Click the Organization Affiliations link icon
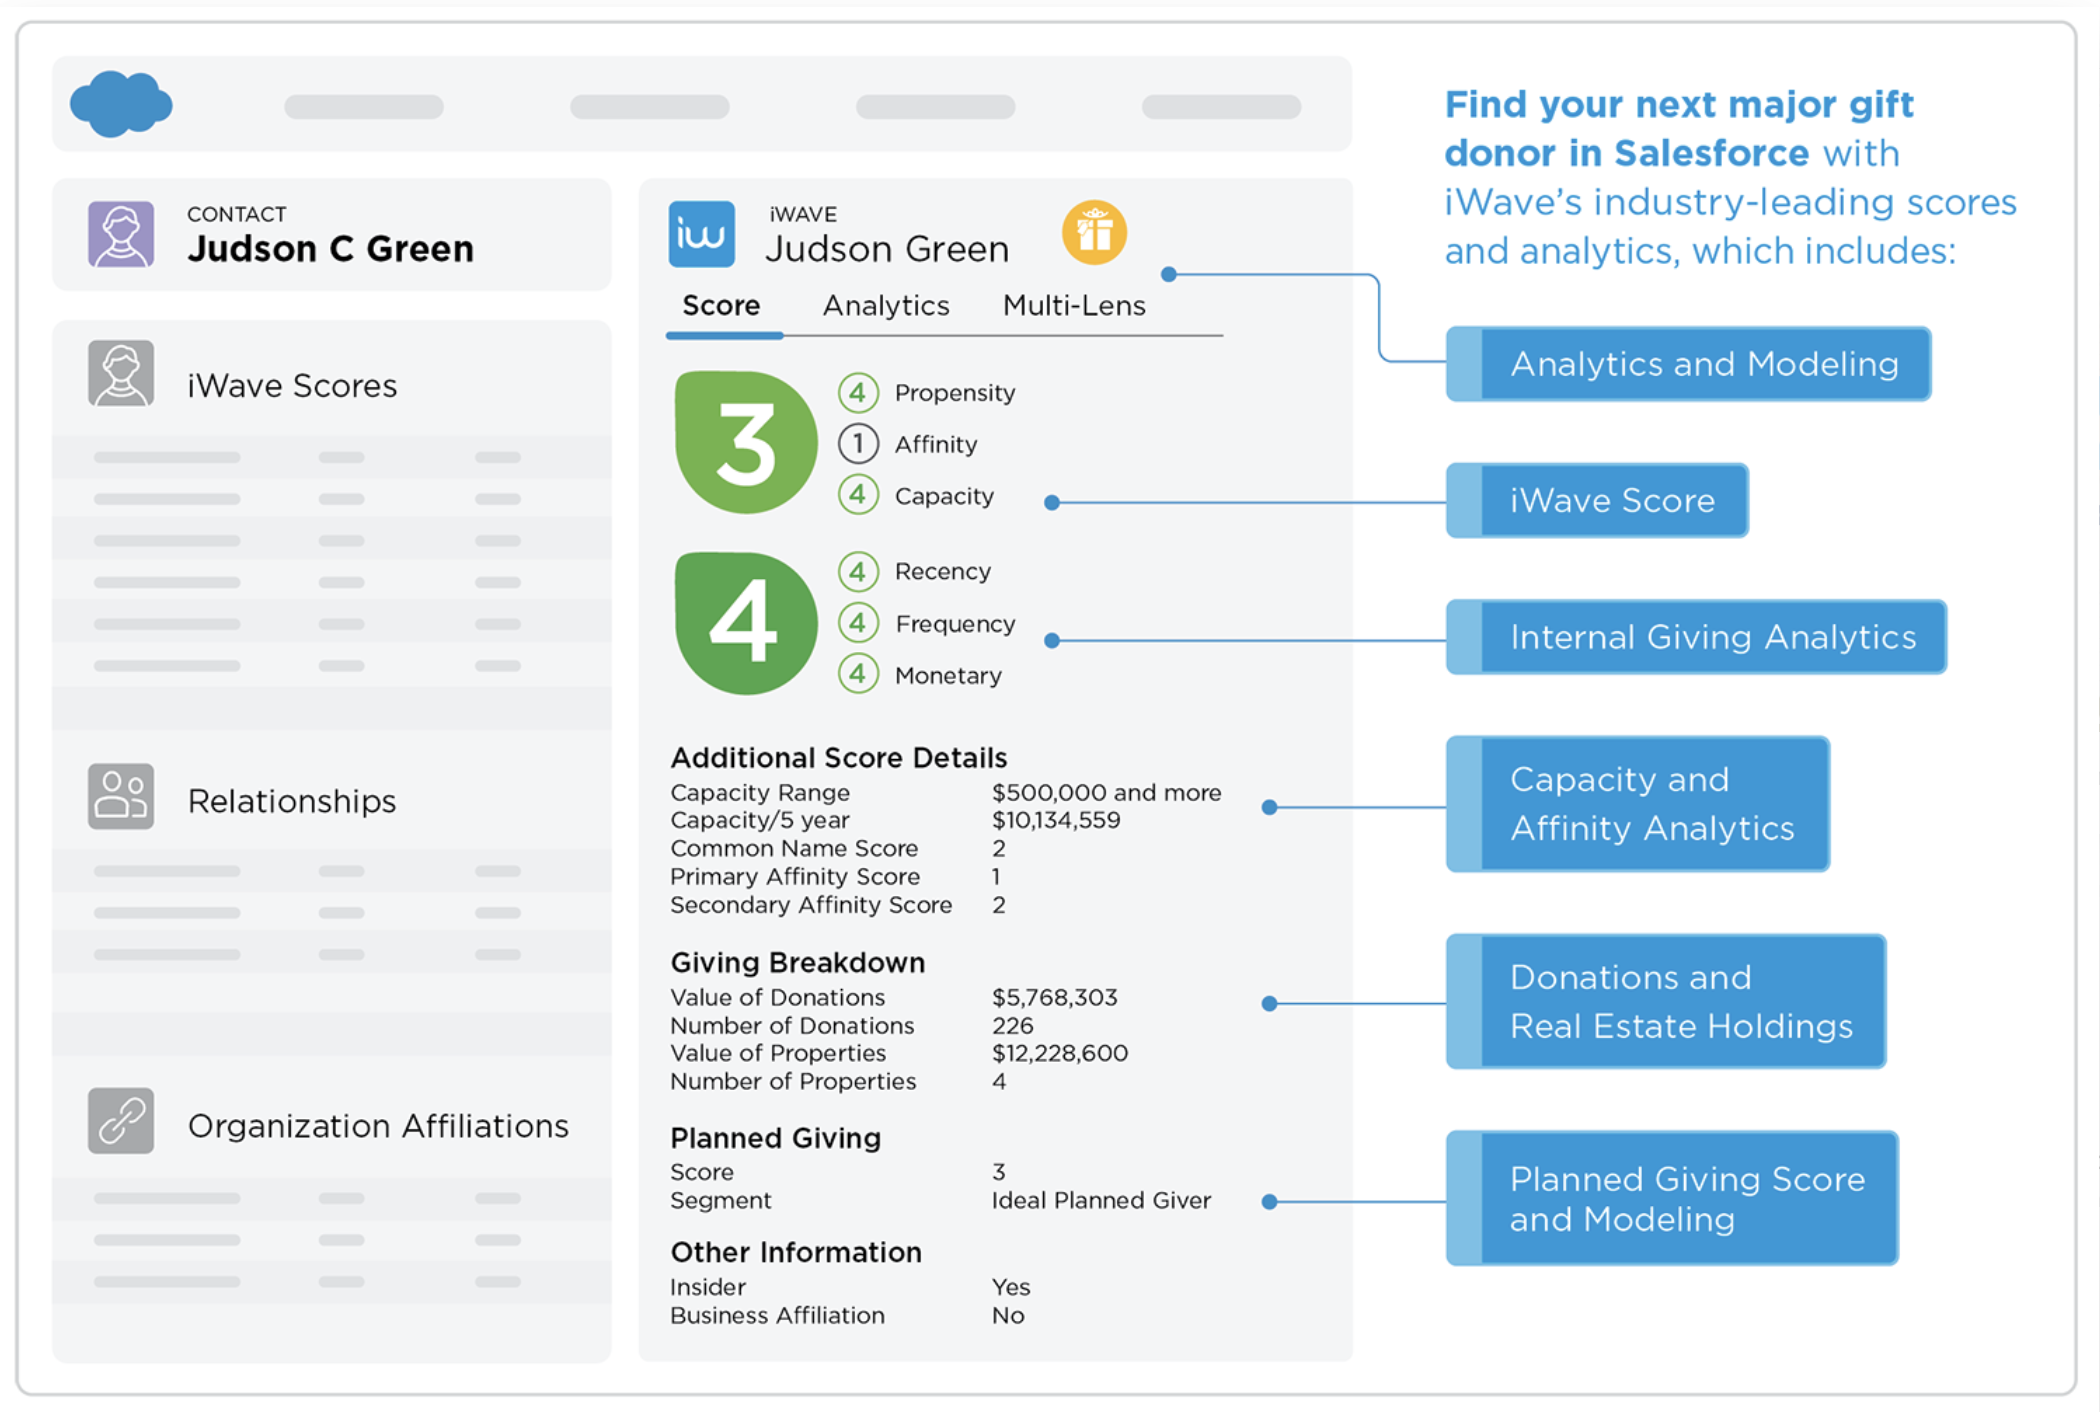 (x=121, y=1120)
